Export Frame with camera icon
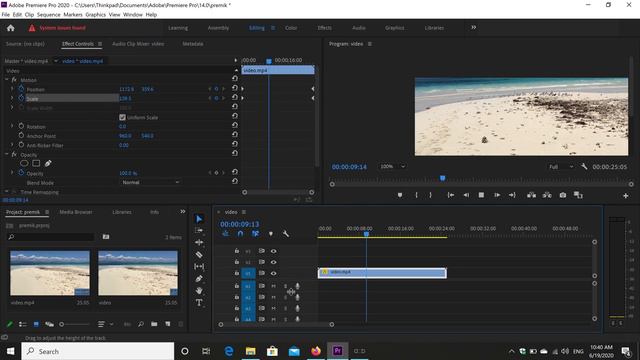The image size is (640, 360). pyautogui.click(x=563, y=195)
